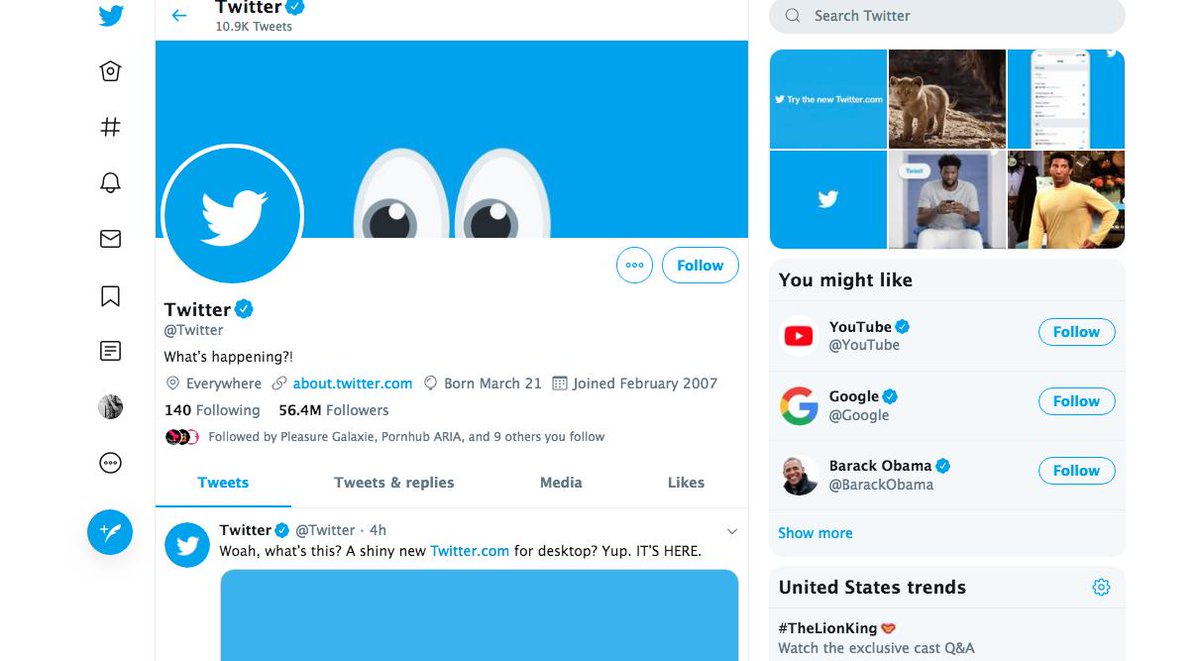Open the profile options three-dot button

click(x=634, y=266)
